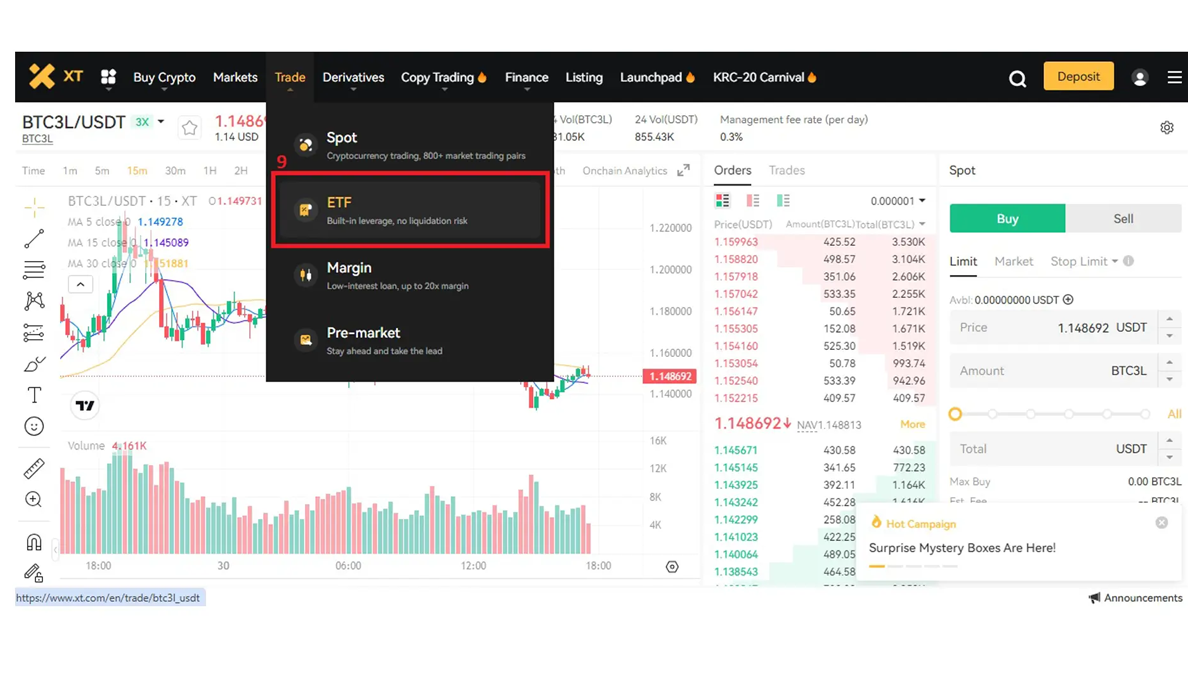Viewport: 1200px width, 675px height.
Task: Open the Trade menu in navbar
Action: [290, 78]
